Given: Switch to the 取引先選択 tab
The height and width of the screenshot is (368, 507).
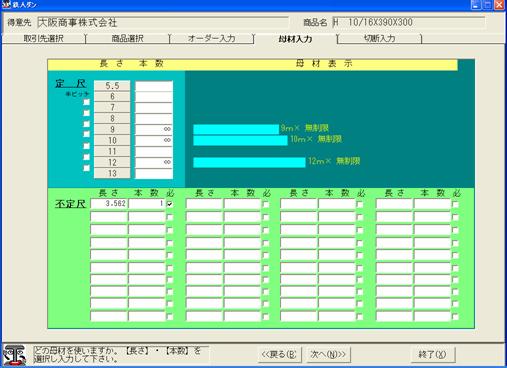Looking at the screenshot, I should [x=43, y=38].
